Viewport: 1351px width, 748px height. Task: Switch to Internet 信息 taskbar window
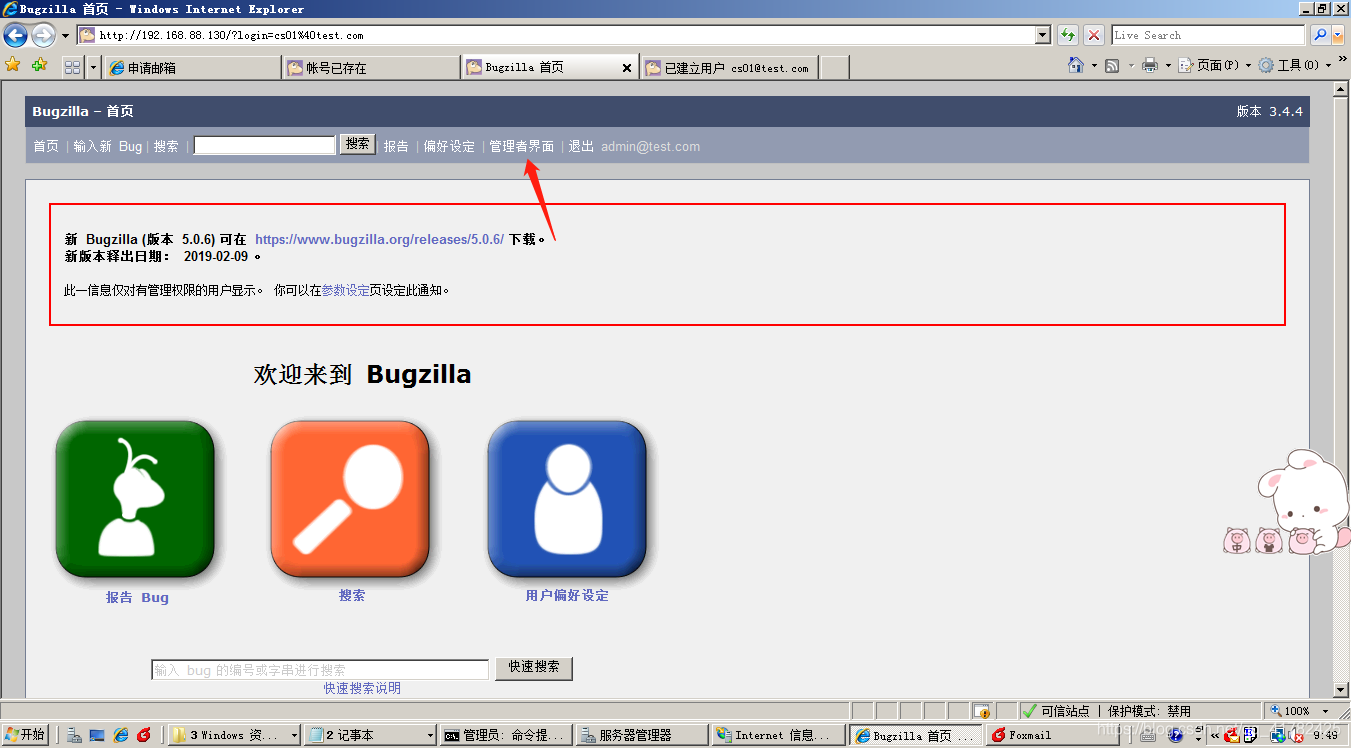(777, 735)
